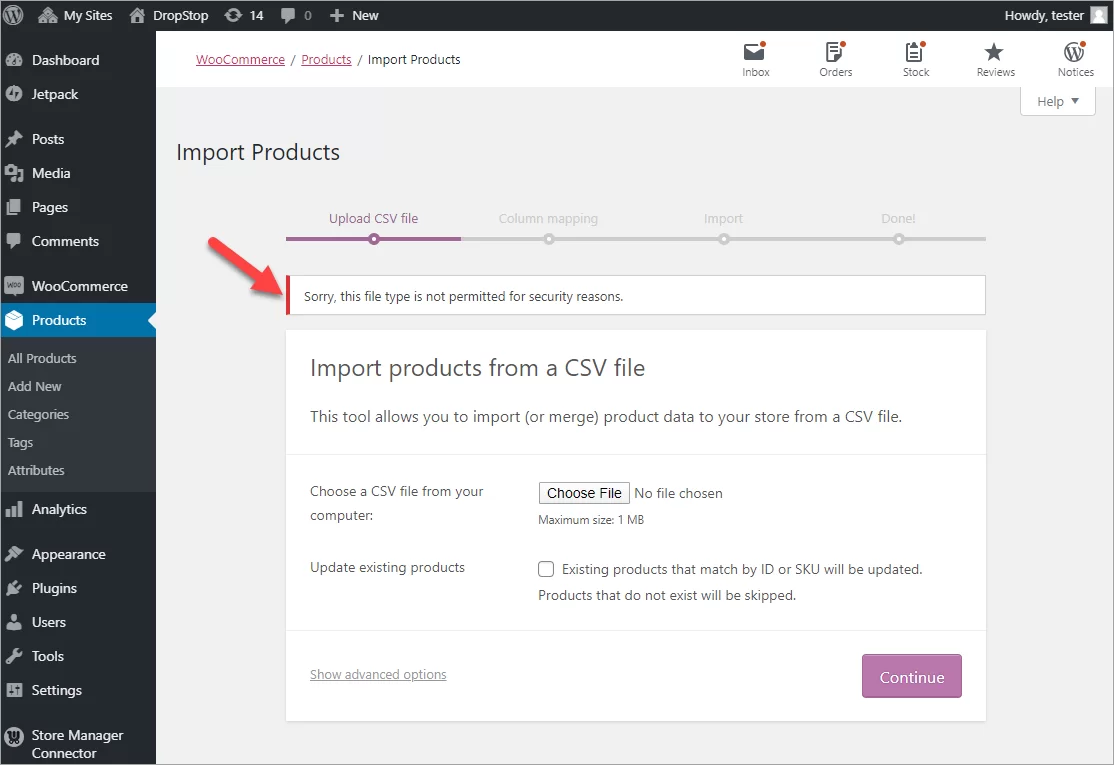1114x765 pixels.
Task: Follow the WooCommerce breadcrumb link
Action: [240, 59]
